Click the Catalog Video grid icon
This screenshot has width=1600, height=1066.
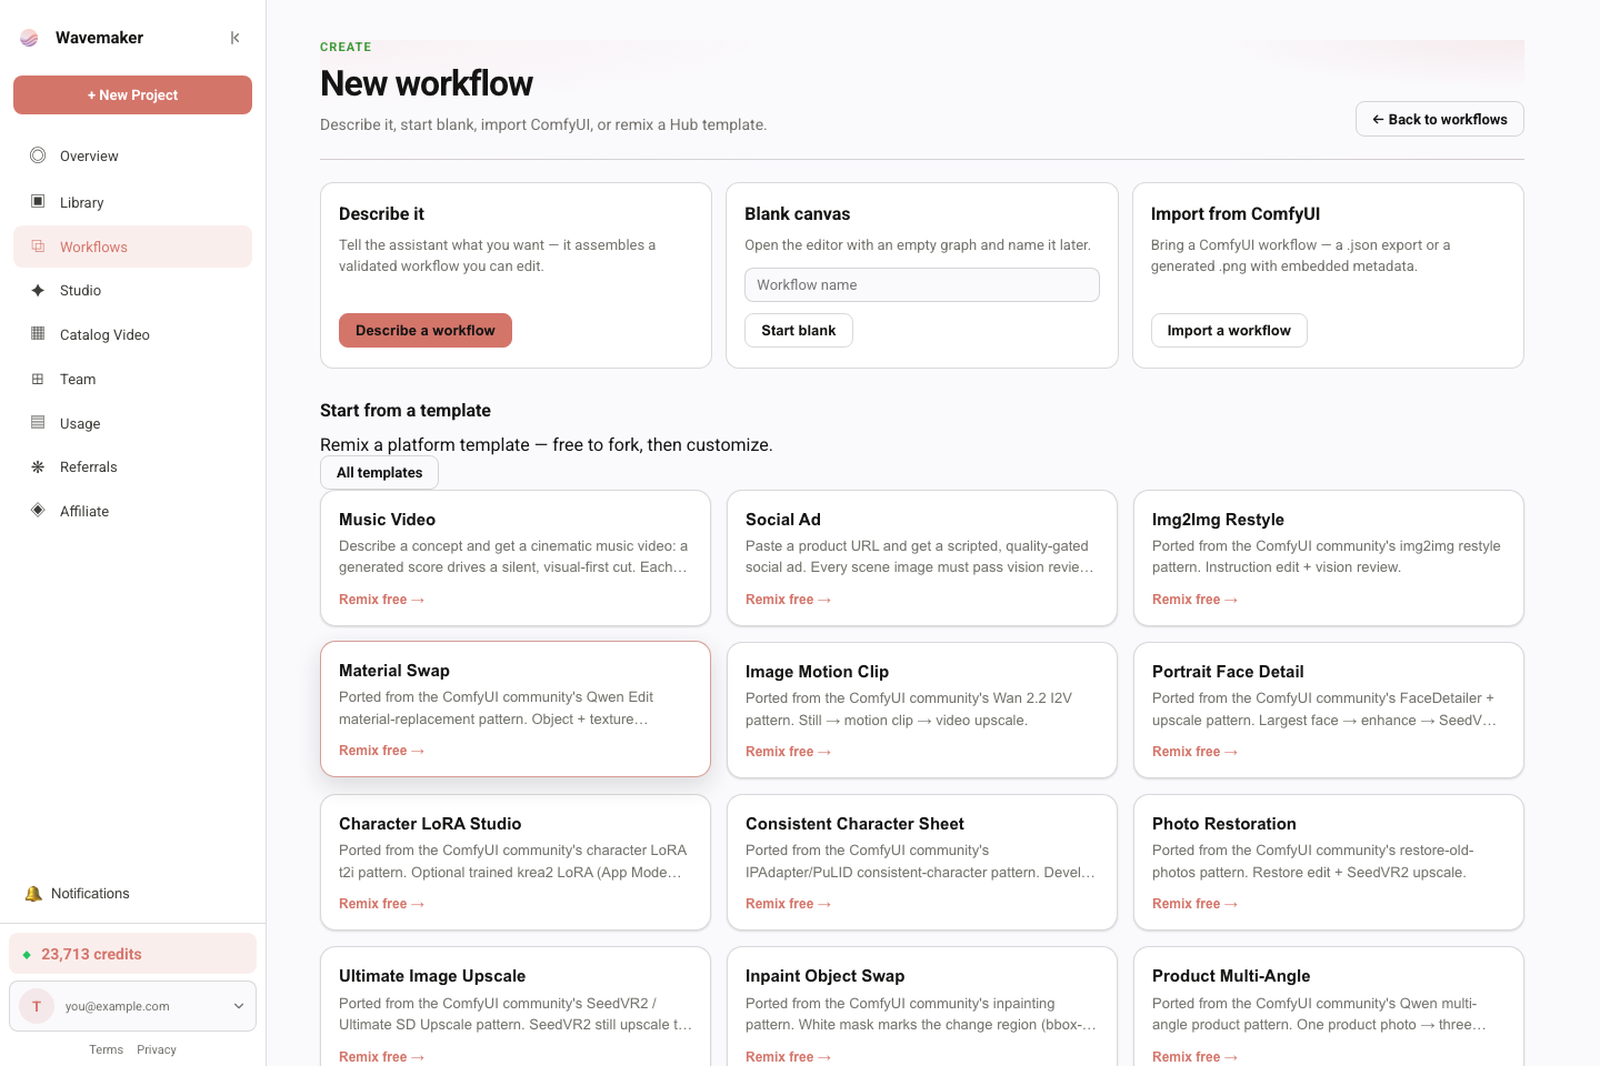click(x=38, y=334)
